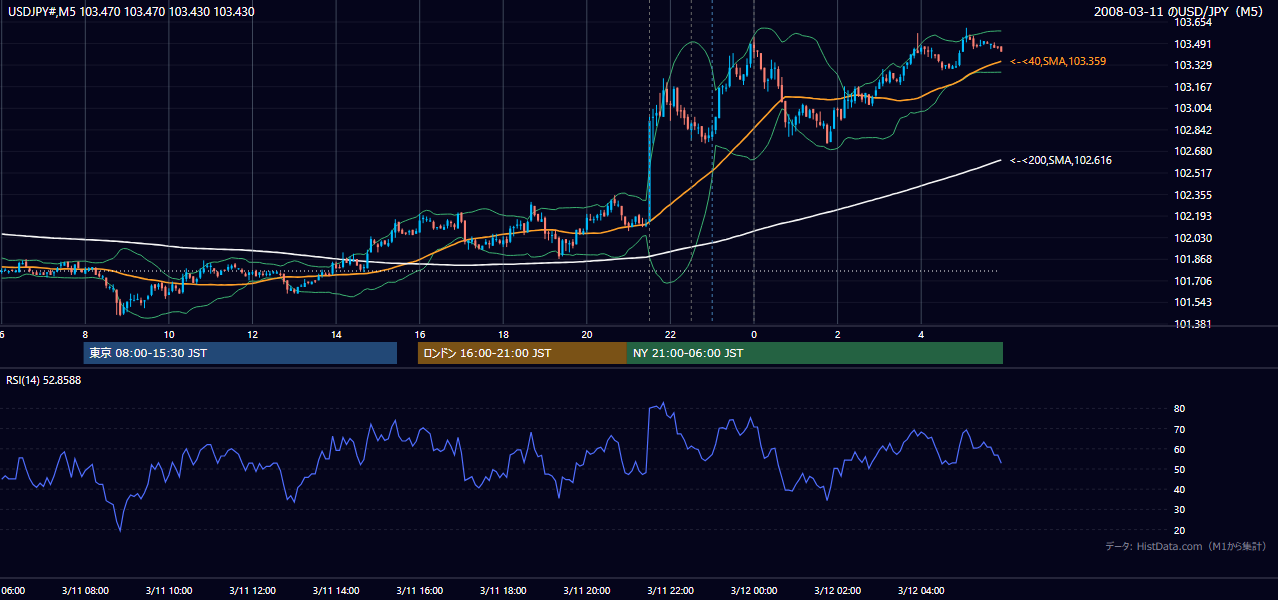
Task: Click the 3/12 04:00 date axis label
Action: point(921,591)
